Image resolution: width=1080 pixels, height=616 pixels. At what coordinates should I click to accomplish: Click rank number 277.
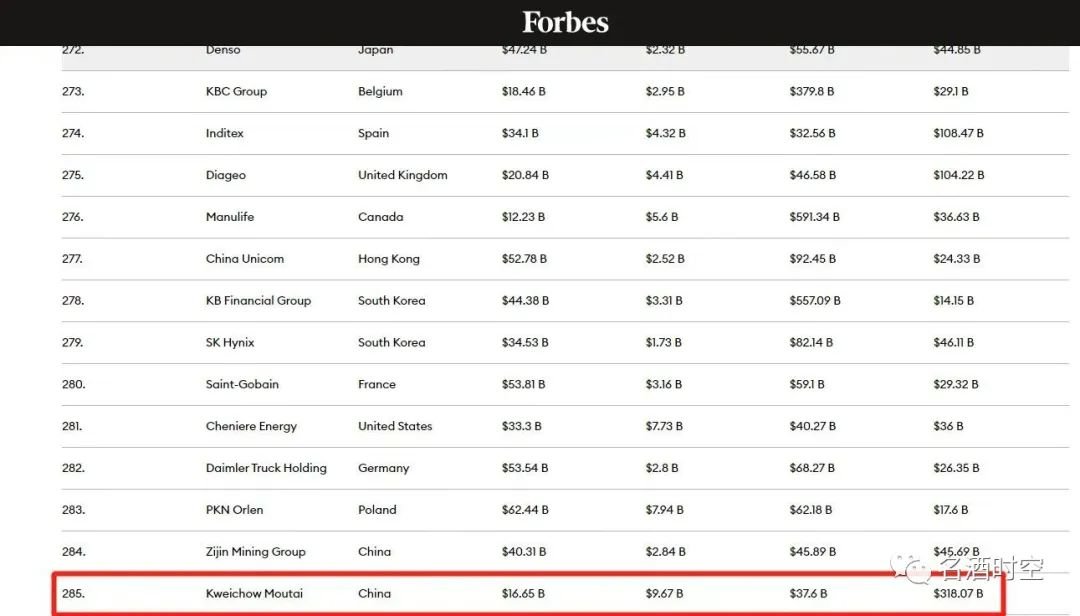tap(72, 259)
